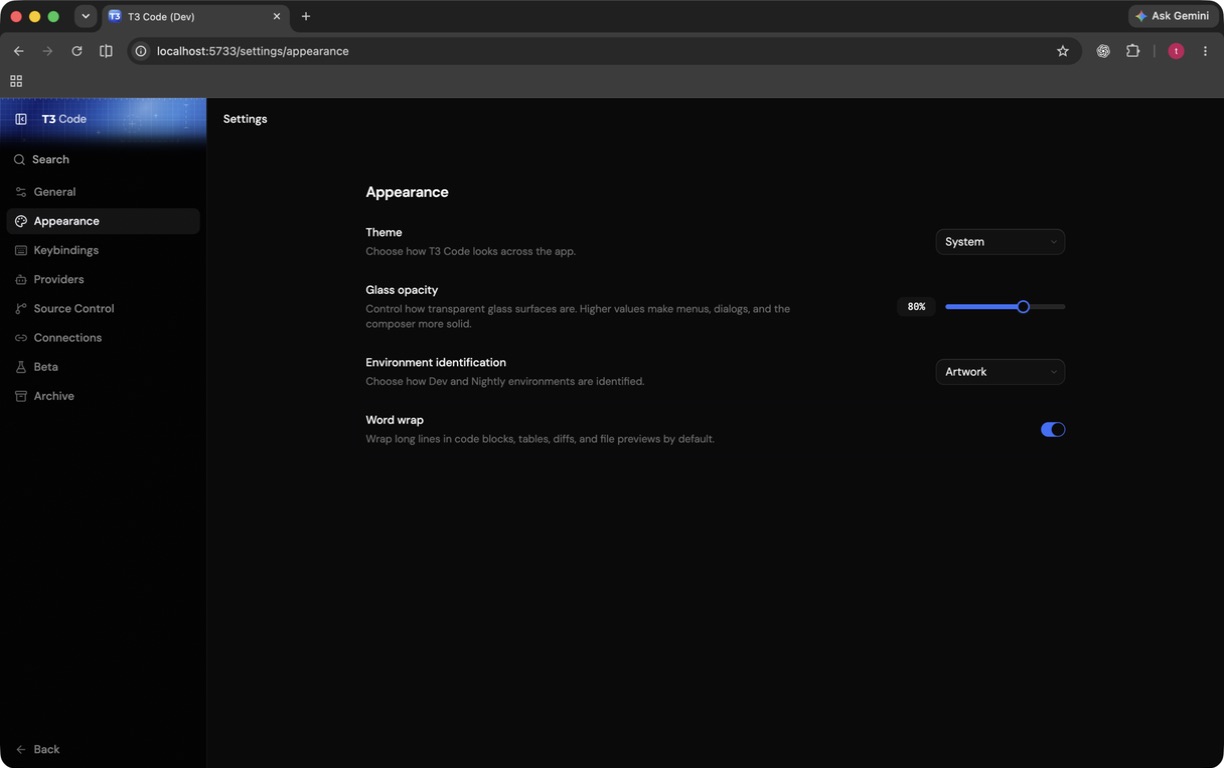Image resolution: width=1224 pixels, height=768 pixels.
Task: Click the address bar URL
Action: (253, 51)
